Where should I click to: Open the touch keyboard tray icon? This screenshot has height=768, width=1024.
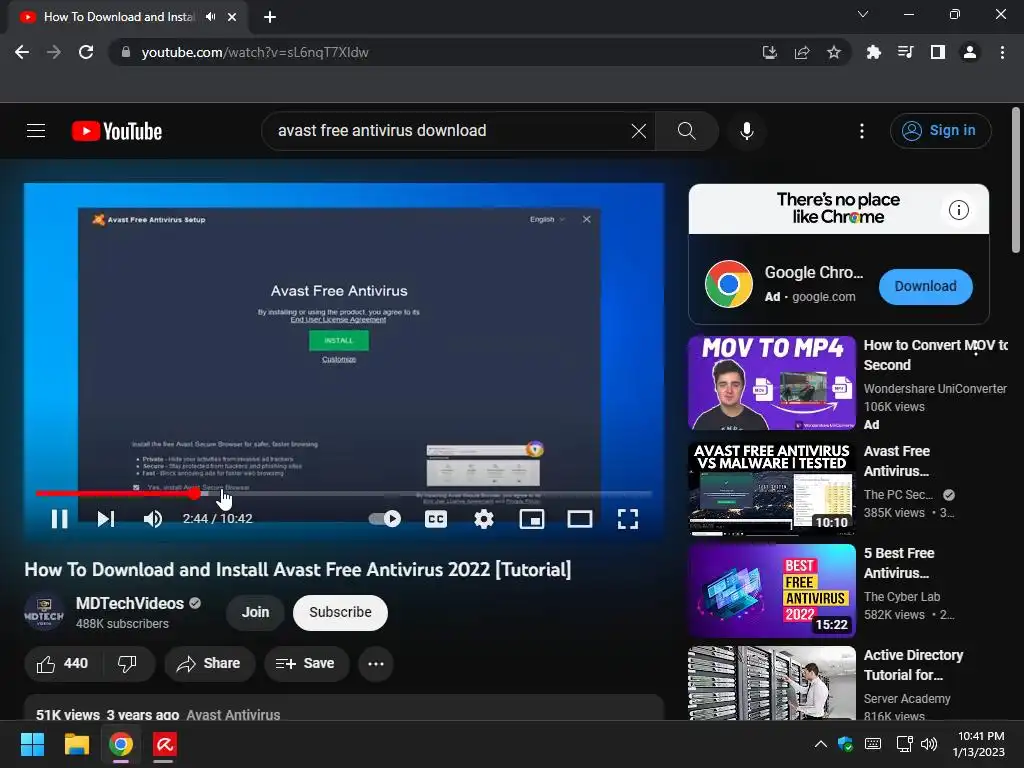tap(872, 744)
